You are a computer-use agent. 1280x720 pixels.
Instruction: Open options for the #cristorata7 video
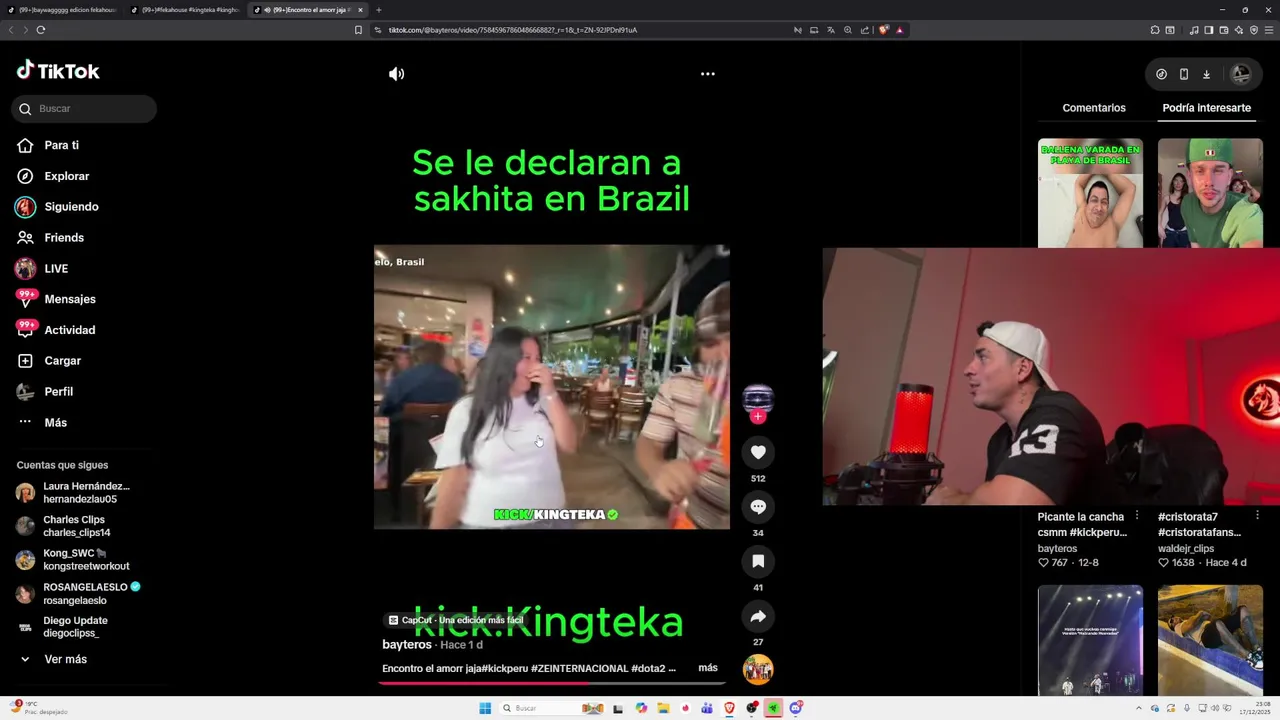click(1257, 516)
